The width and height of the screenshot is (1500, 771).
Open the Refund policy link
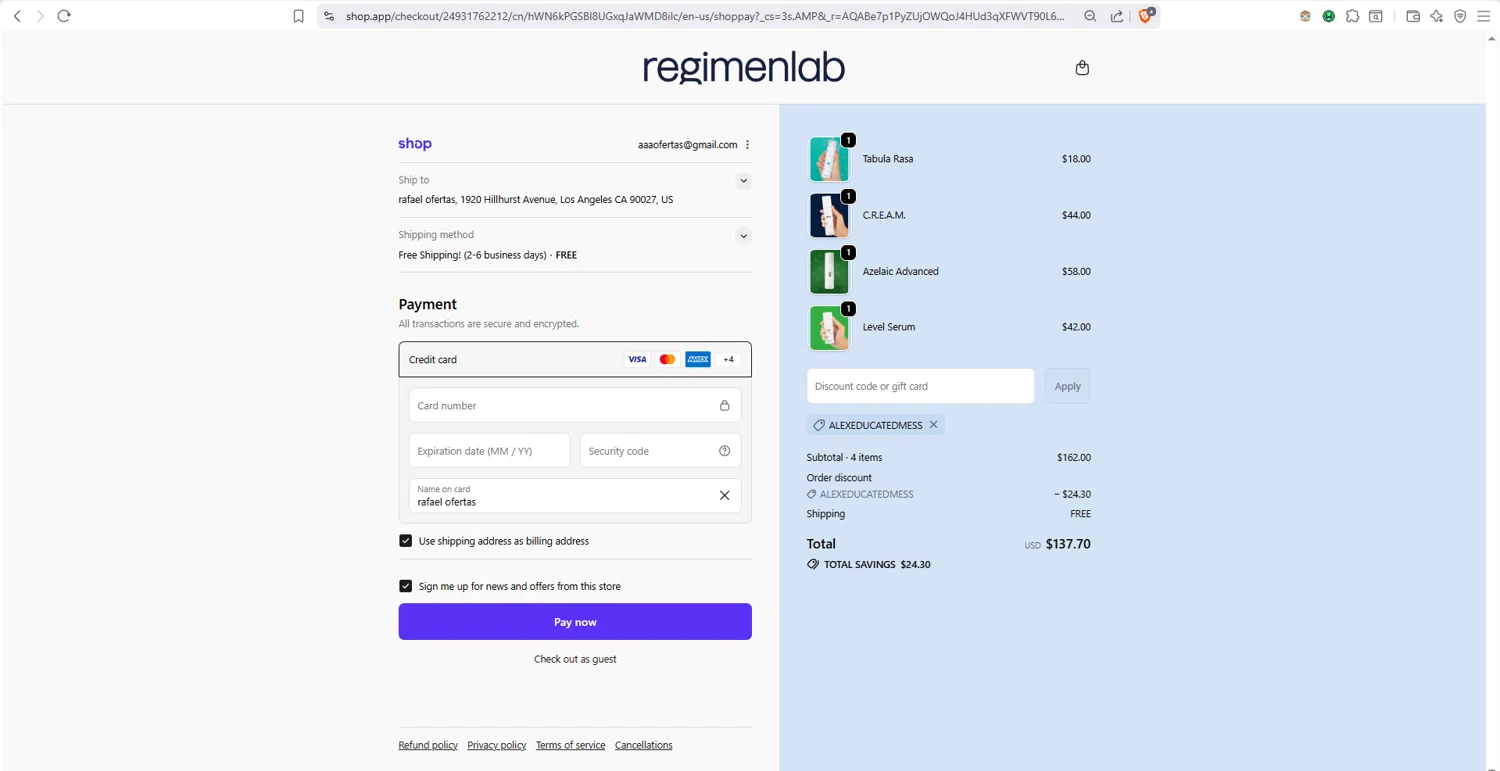tap(428, 745)
